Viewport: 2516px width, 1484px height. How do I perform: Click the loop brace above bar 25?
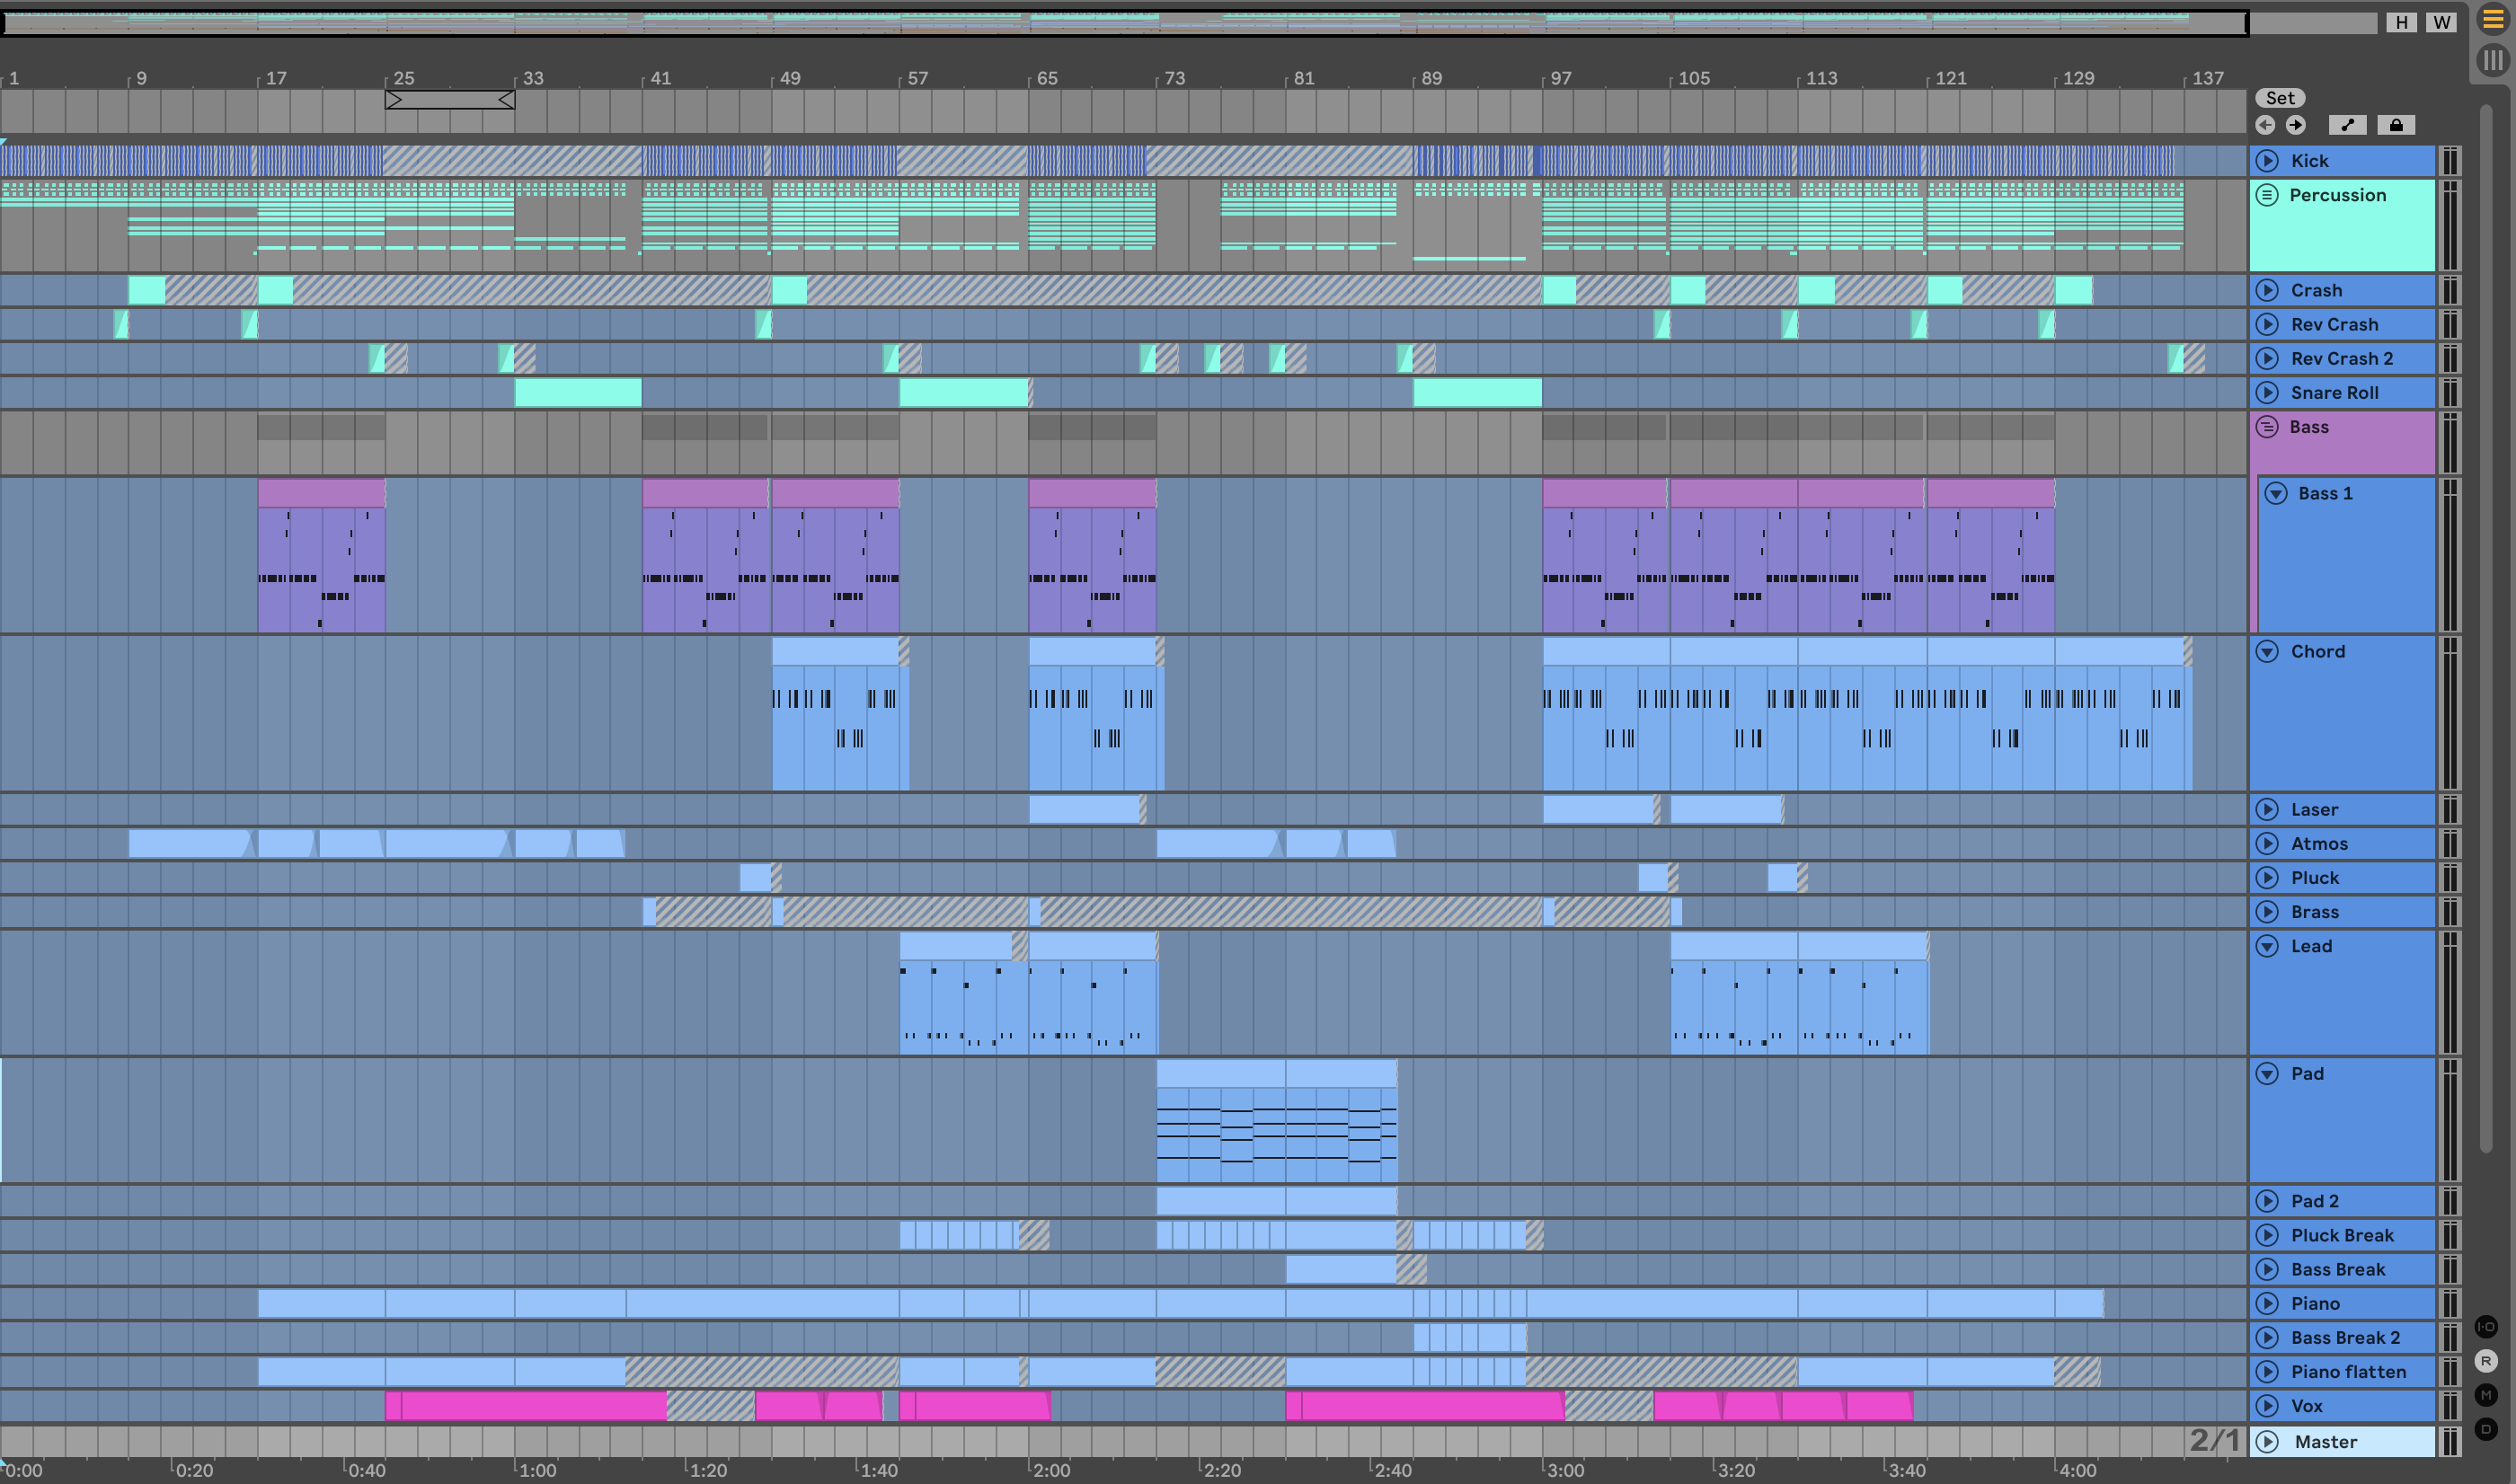click(450, 100)
